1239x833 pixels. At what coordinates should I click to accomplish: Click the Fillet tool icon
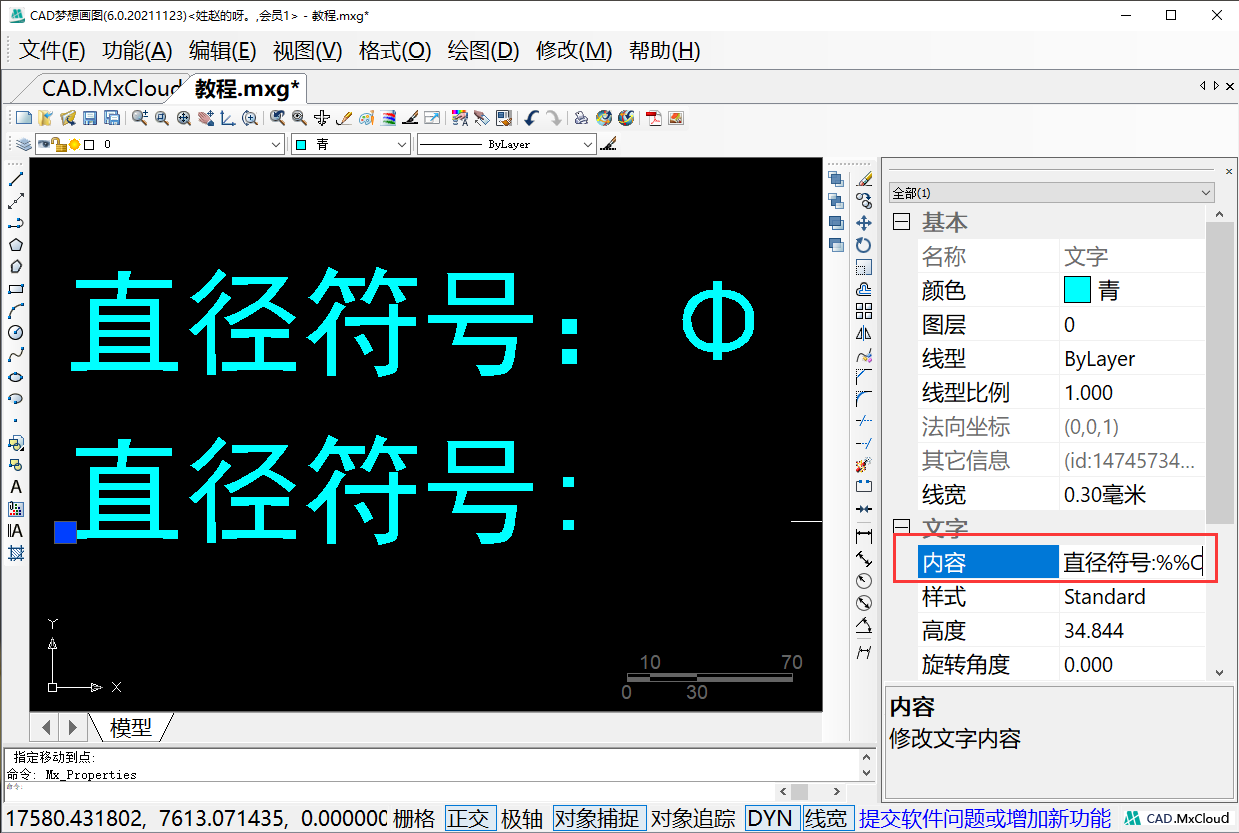point(864,399)
